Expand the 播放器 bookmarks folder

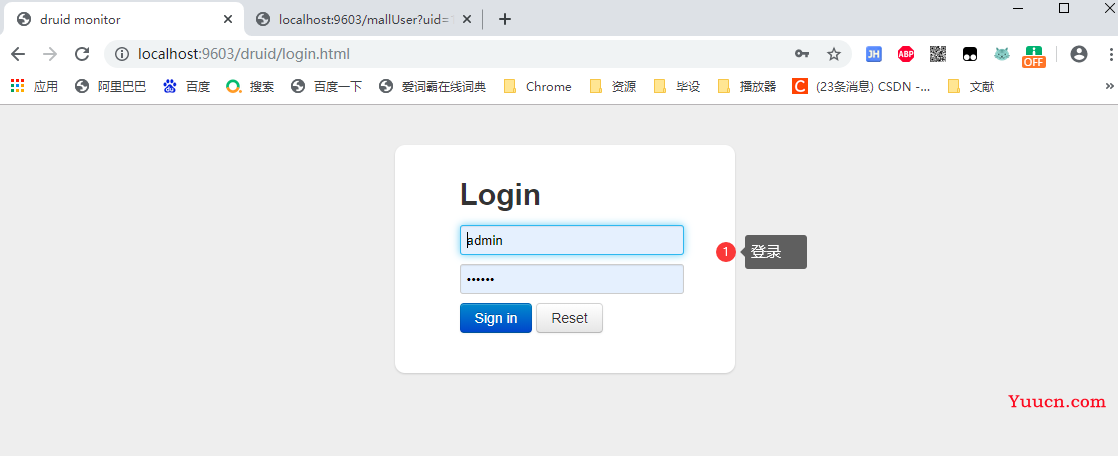(x=747, y=87)
